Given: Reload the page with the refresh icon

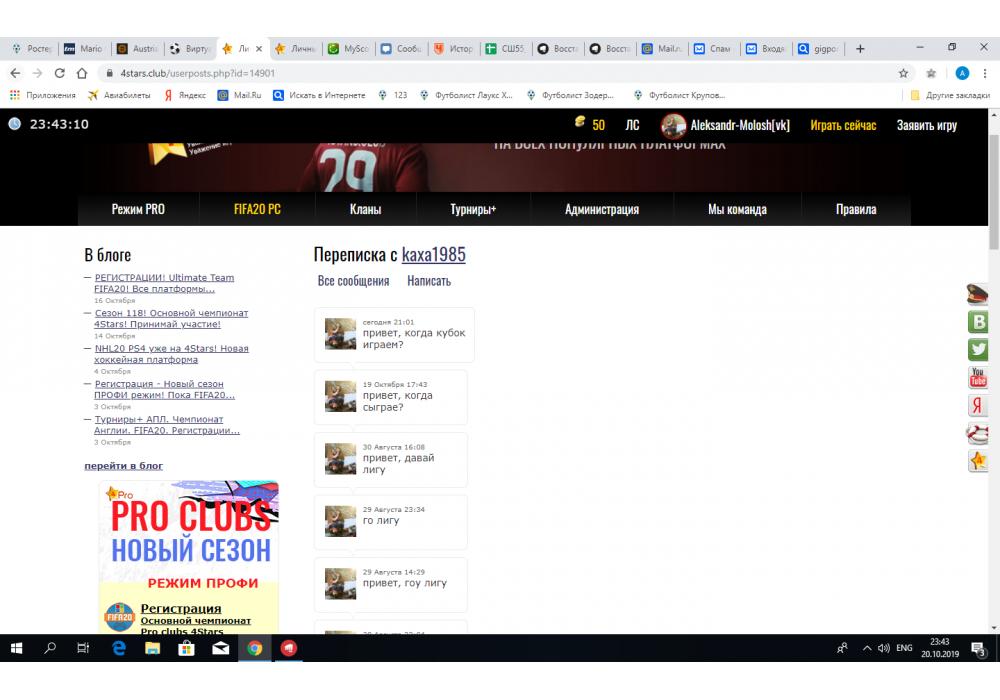Looking at the screenshot, I should 60,73.
